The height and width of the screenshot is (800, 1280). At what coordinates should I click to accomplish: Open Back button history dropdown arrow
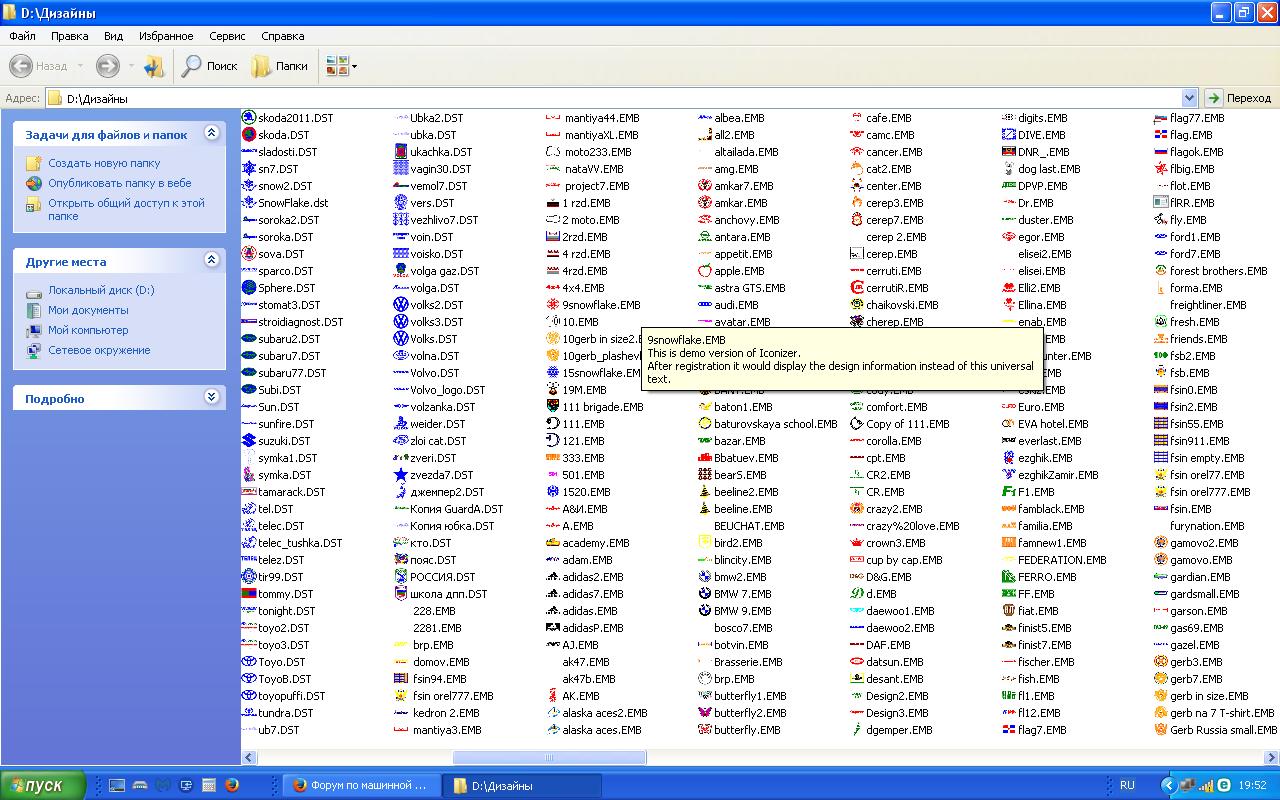click(80, 67)
